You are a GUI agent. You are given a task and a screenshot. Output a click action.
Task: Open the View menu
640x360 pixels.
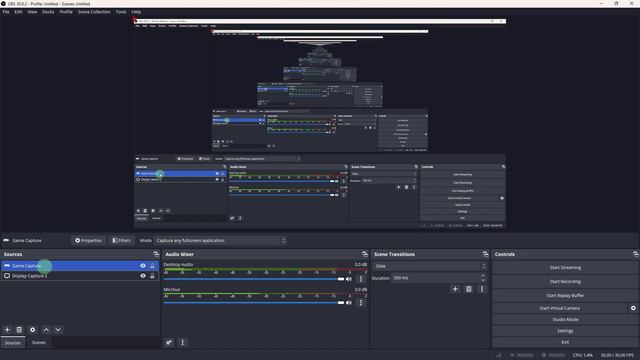pyautogui.click(x=32, y=12)
